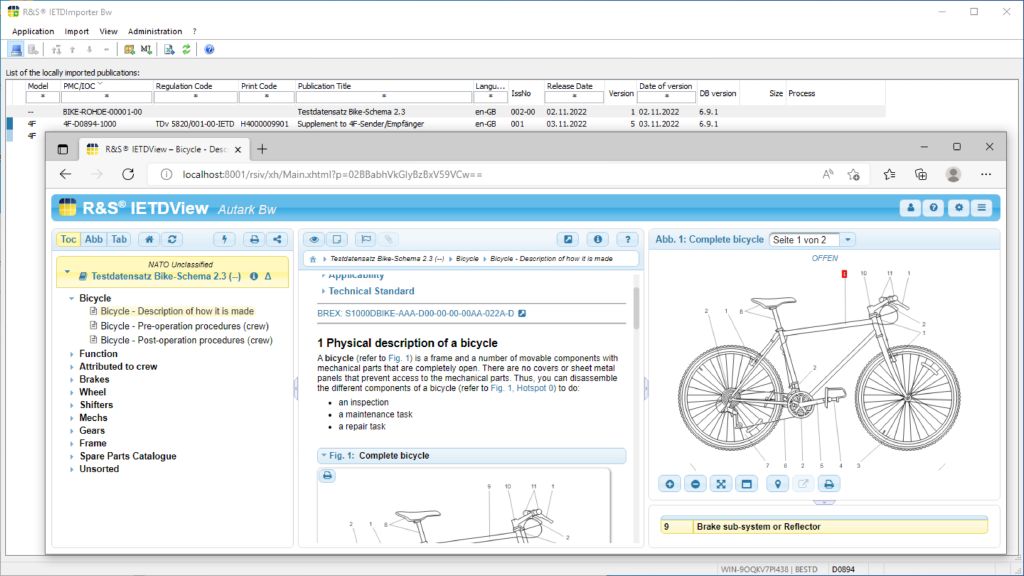Print the figure with graphic panel printer icon
The width and height of the screenshot is (1024, 576).
point(829,484)
